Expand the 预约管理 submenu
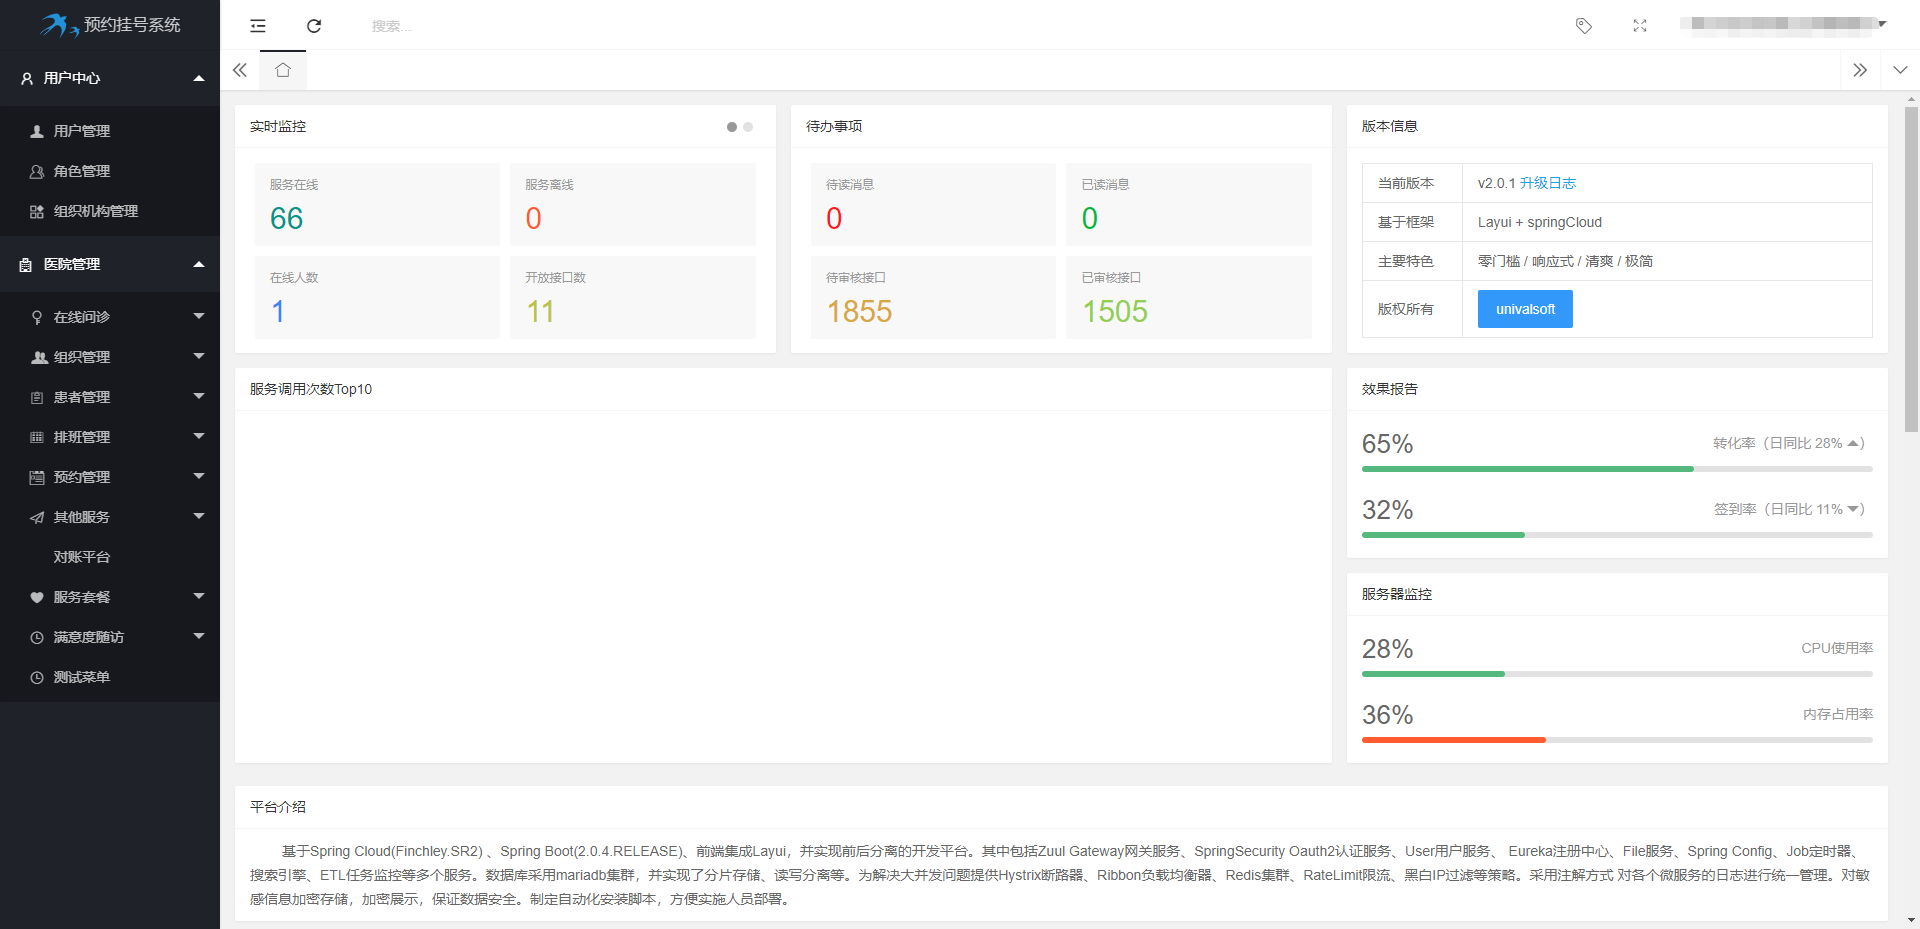Image resolution: width=1920 pixels, height=929 pixels. (x=110, y=477)
